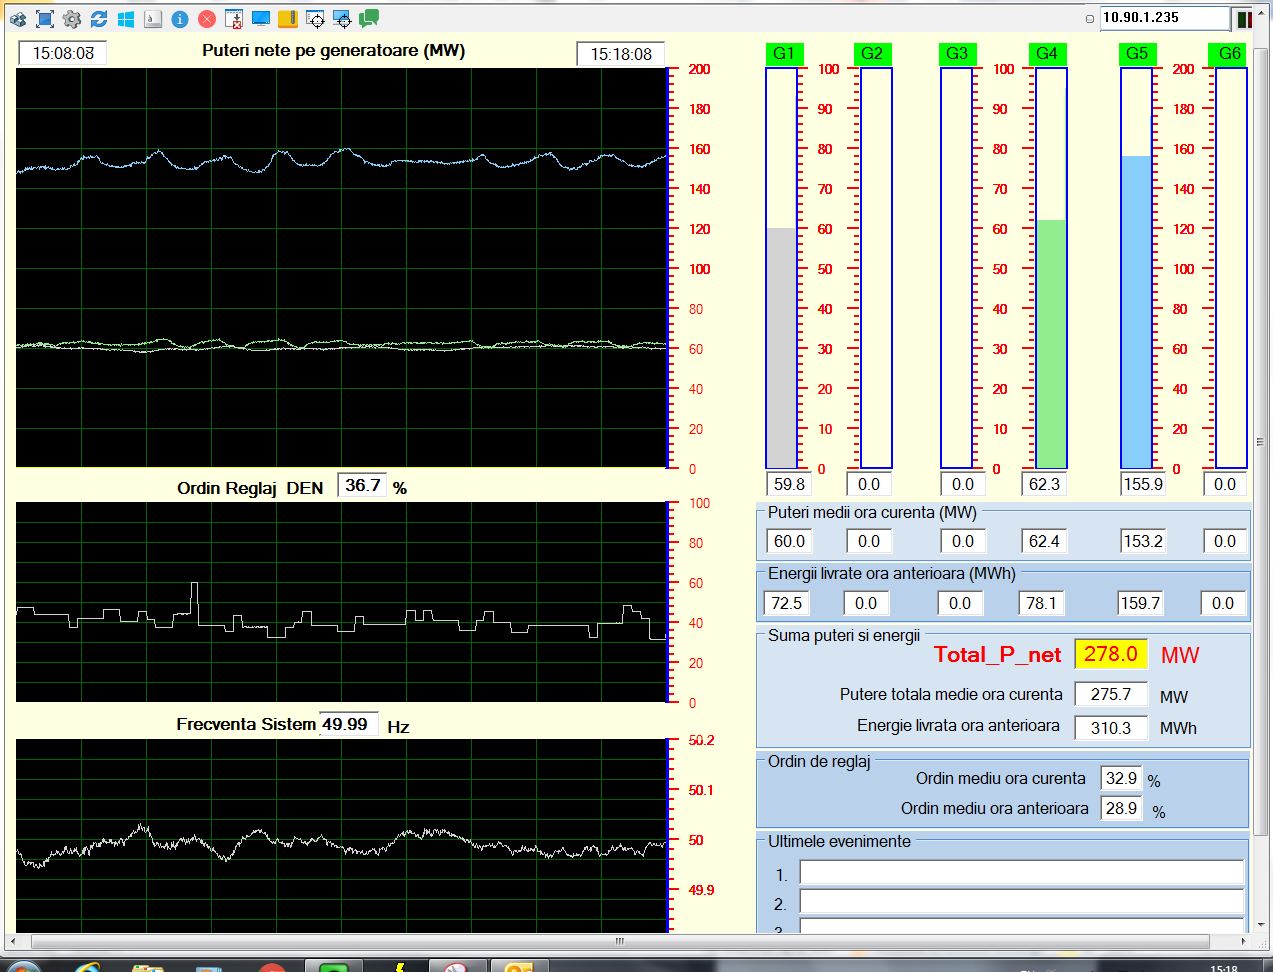
Task: Click the fullscreen icon in the toolbar
Action: pyautogui.click(x=45, y=19)
